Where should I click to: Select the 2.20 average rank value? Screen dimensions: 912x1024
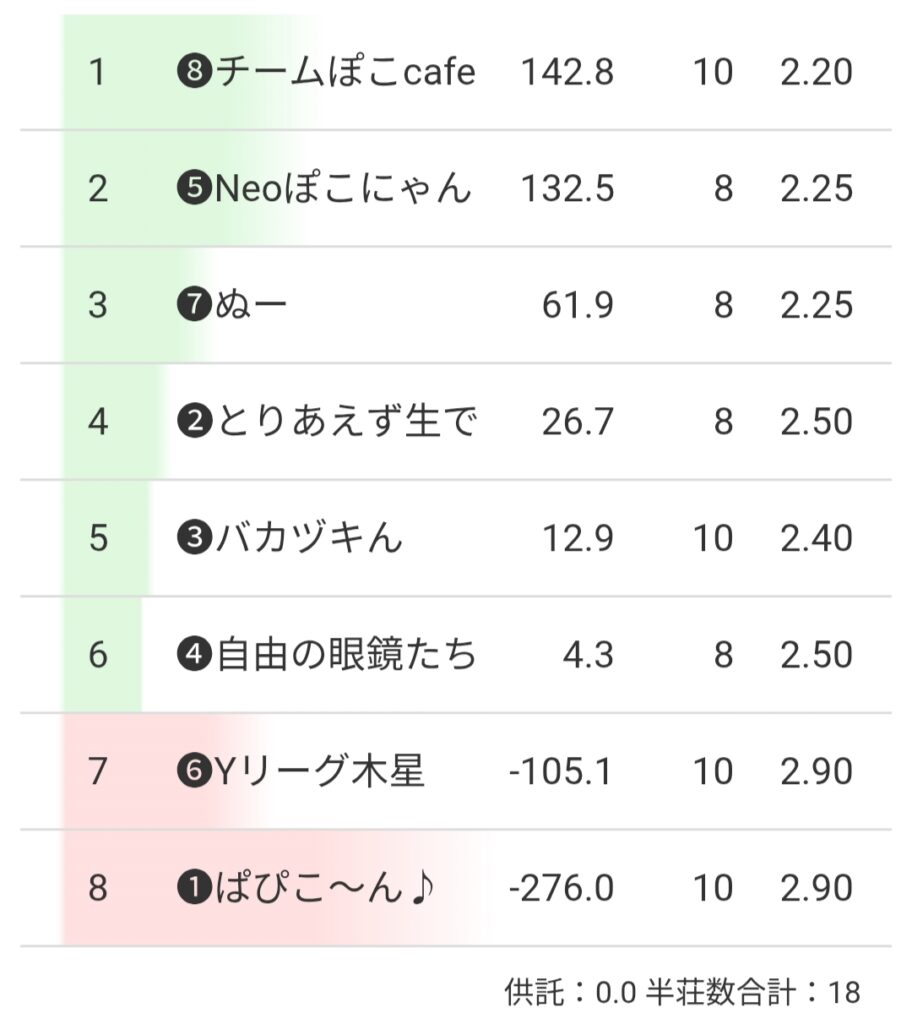point(816,72)
